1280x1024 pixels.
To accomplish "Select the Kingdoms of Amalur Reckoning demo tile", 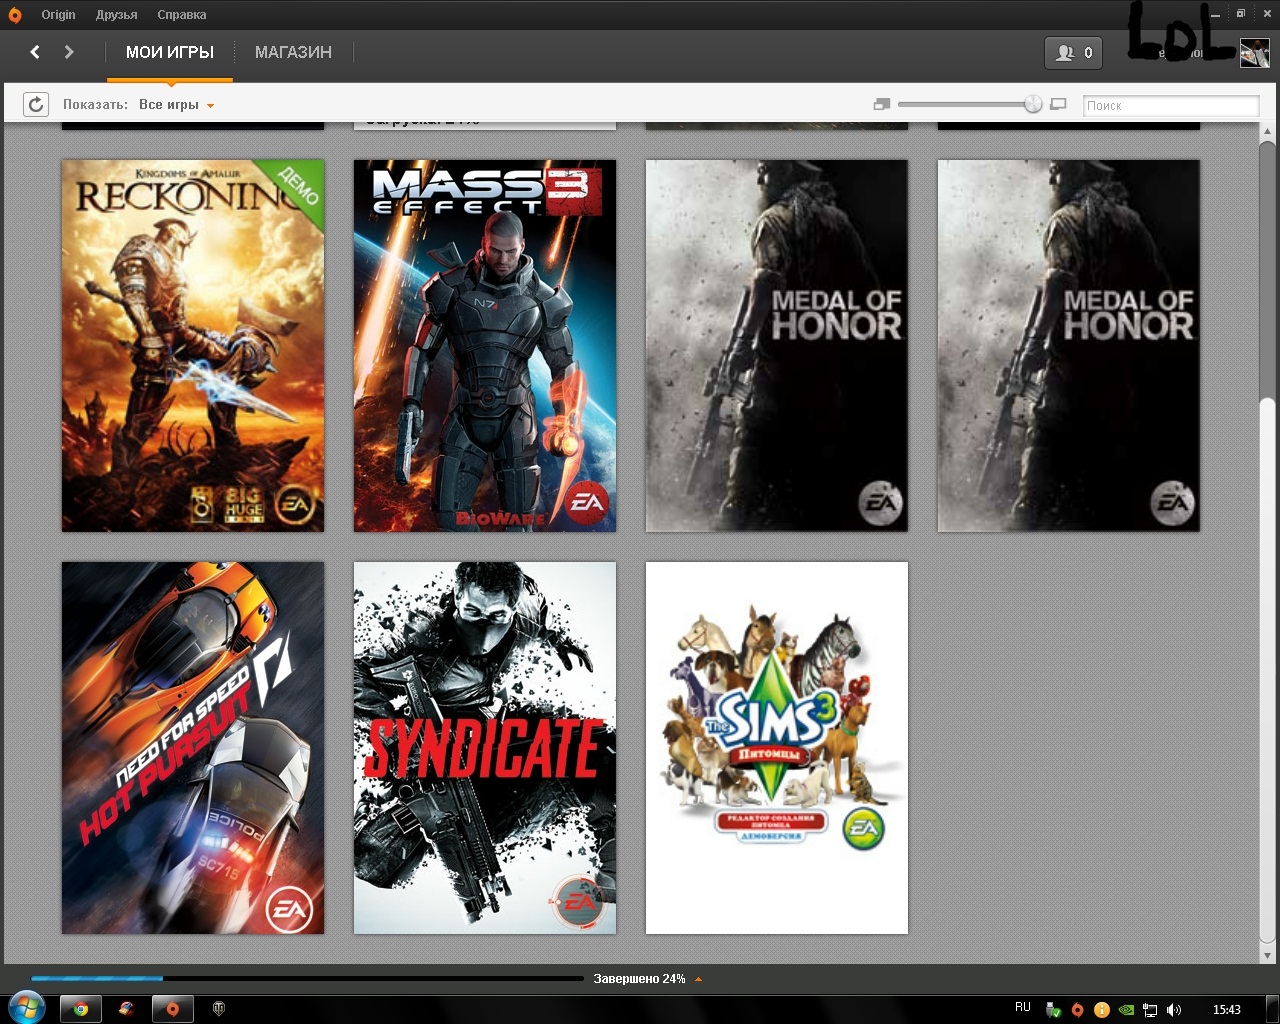I will [x=193, y=345].
